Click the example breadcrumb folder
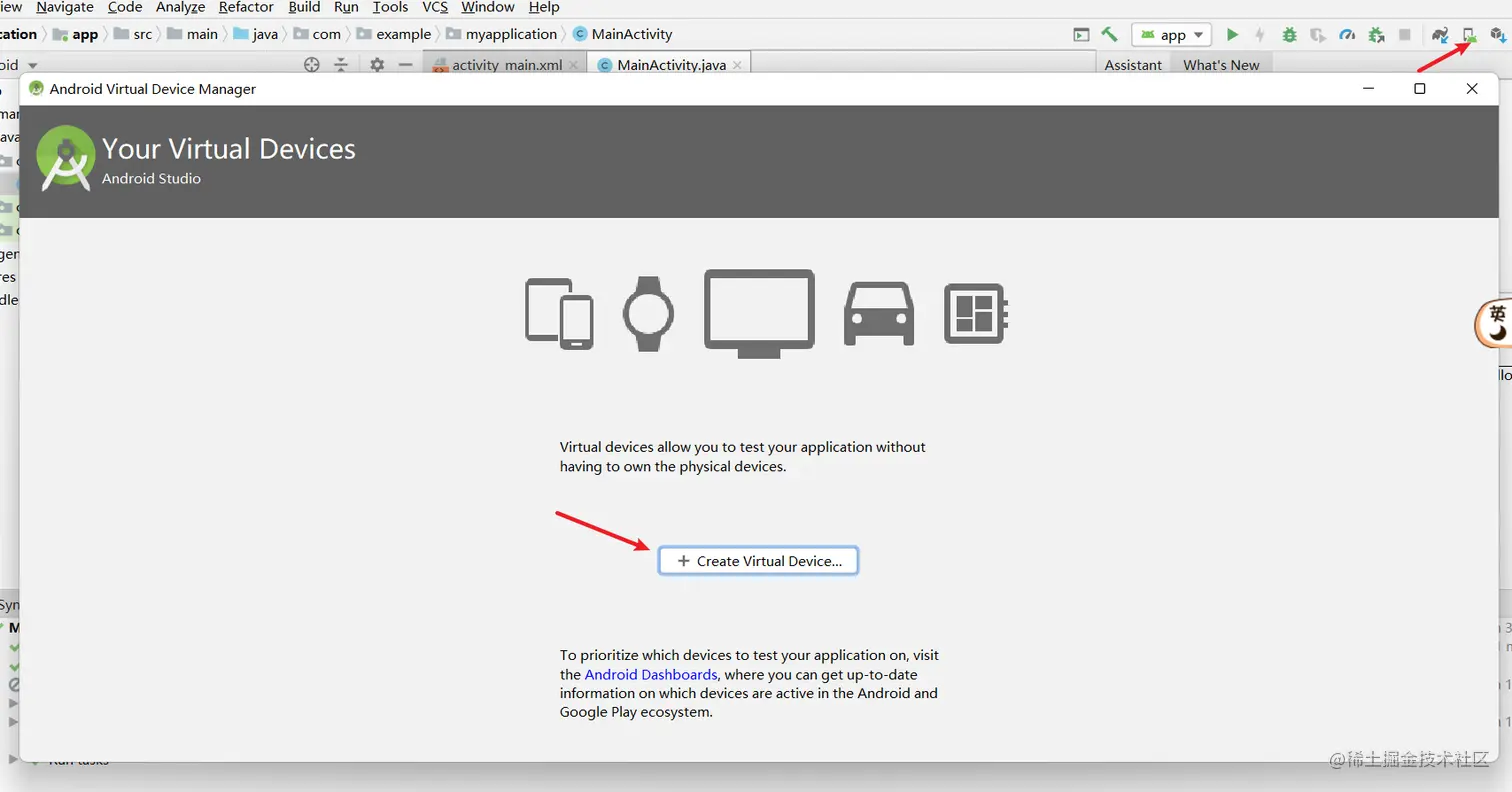The height and width of the screenshot is (792, 1512). tap(394, 34)
